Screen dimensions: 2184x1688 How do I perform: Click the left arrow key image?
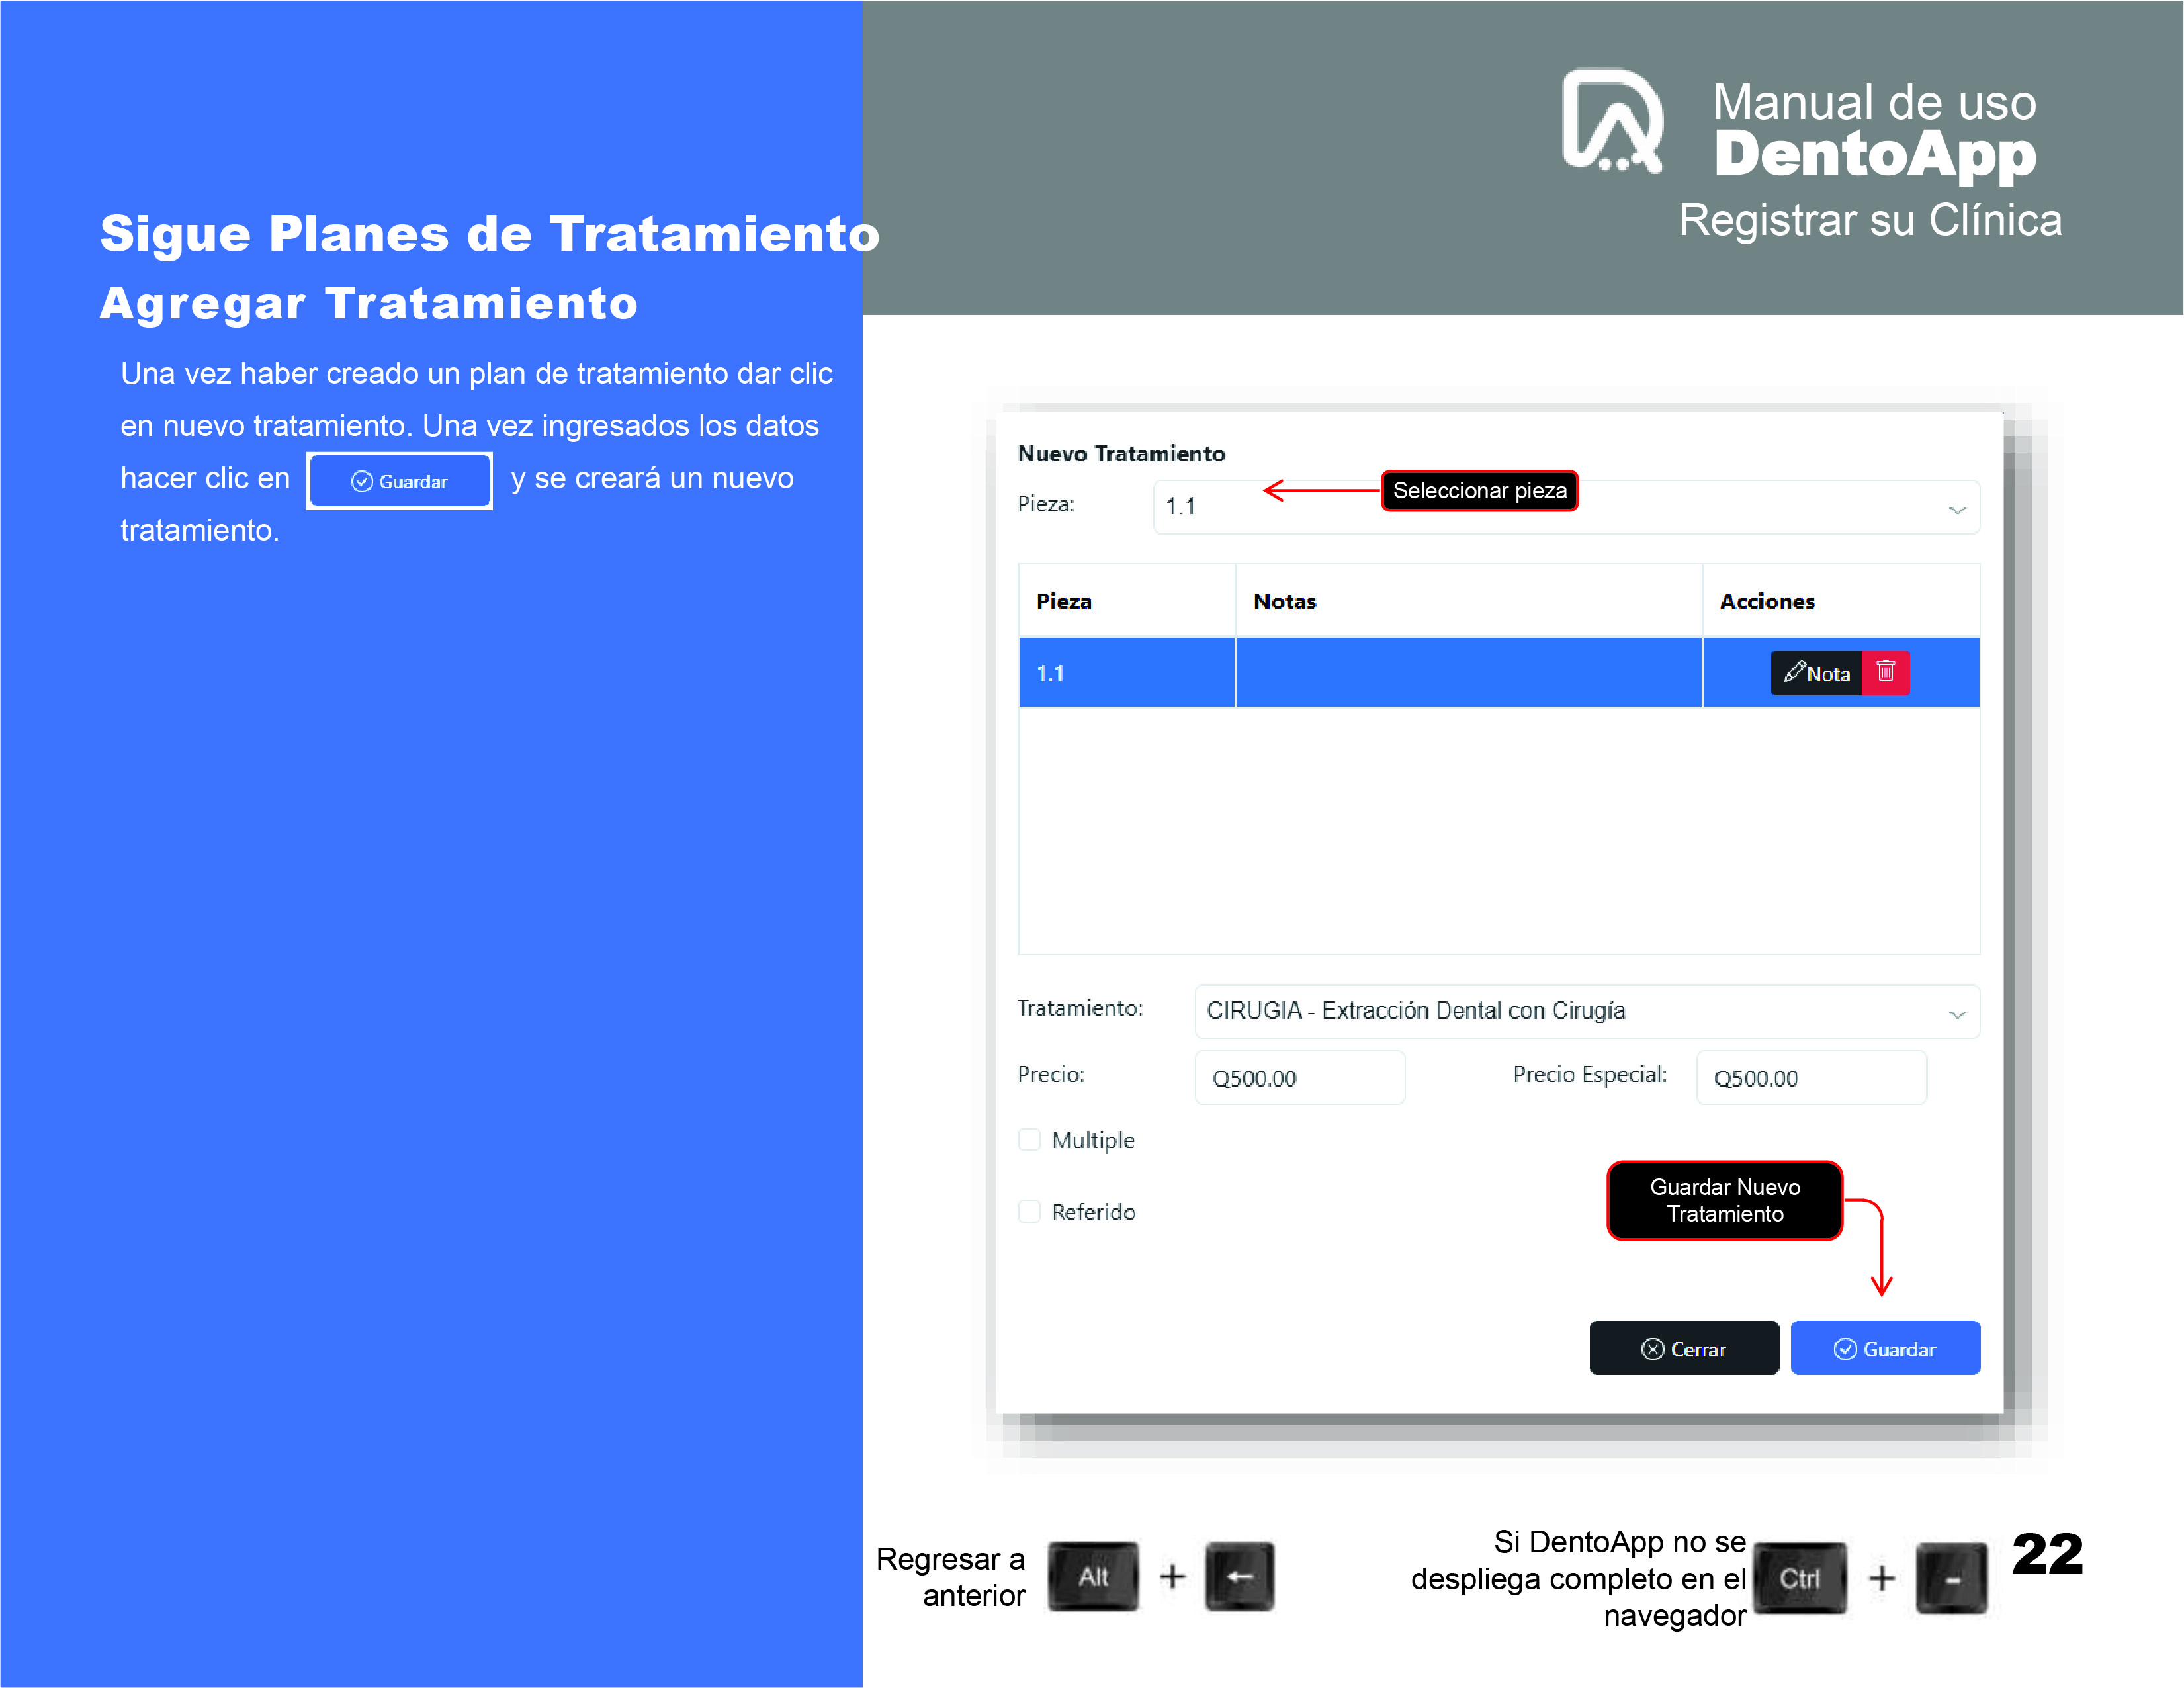[x=1240, y=1577]
